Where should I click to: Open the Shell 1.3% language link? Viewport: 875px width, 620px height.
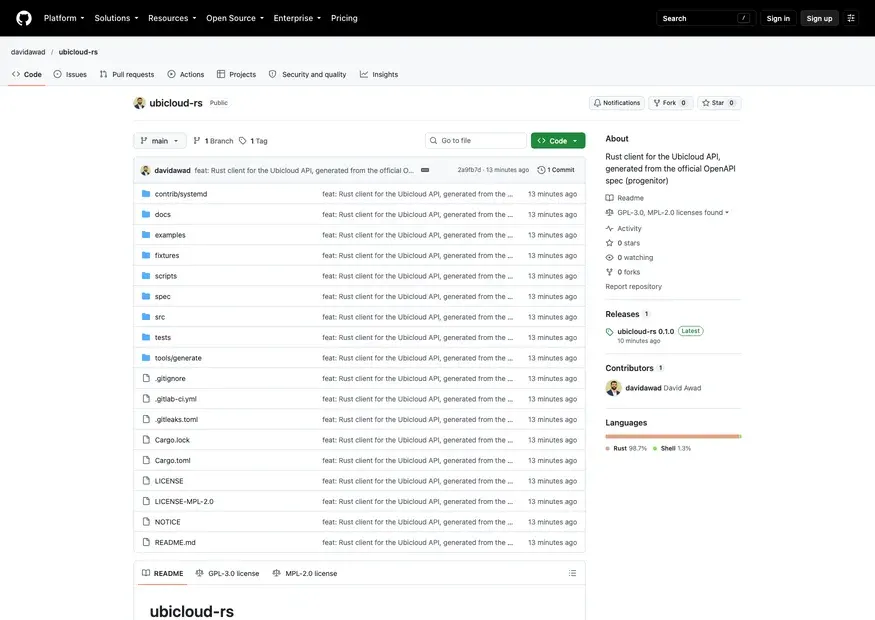click(x=672, y=449)
